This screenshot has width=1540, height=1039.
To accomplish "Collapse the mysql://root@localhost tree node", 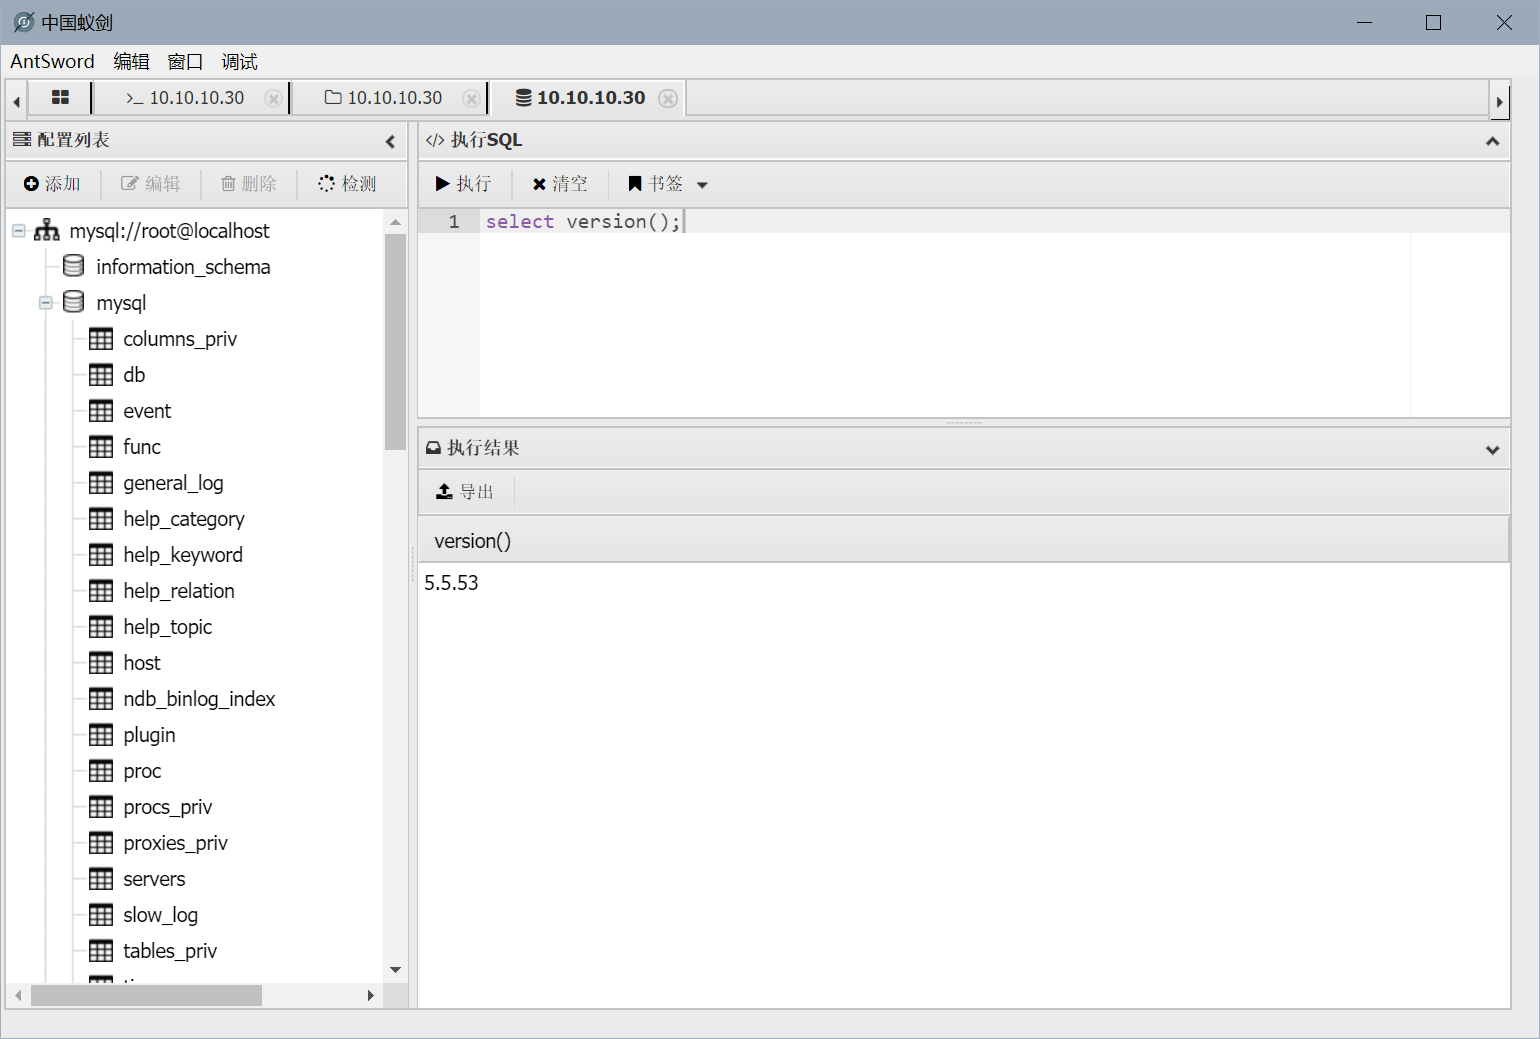I will (x=19, y=231).
